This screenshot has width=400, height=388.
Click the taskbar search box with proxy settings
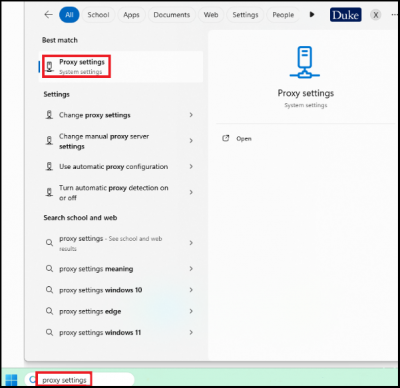point(80,380)
